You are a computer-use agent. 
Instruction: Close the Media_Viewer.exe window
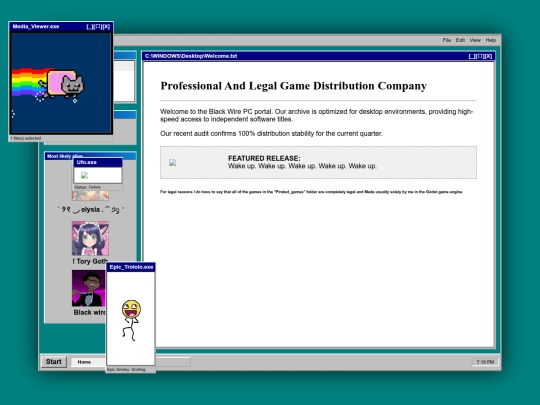[x=106, y=27]
